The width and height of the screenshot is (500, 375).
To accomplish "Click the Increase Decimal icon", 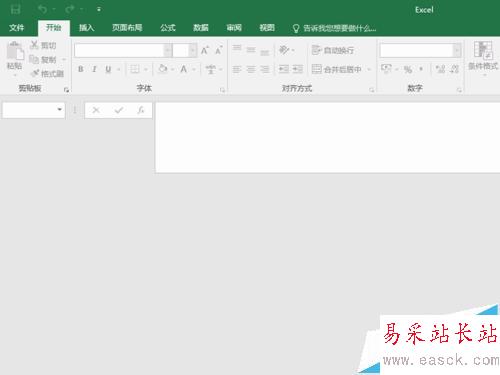I will [440, 69].
